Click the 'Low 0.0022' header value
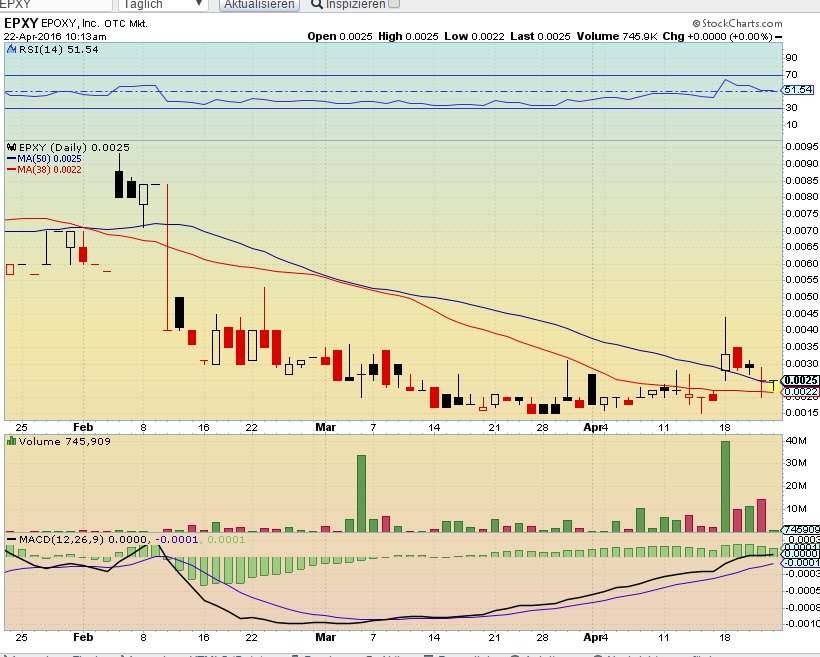 (474, 37)
